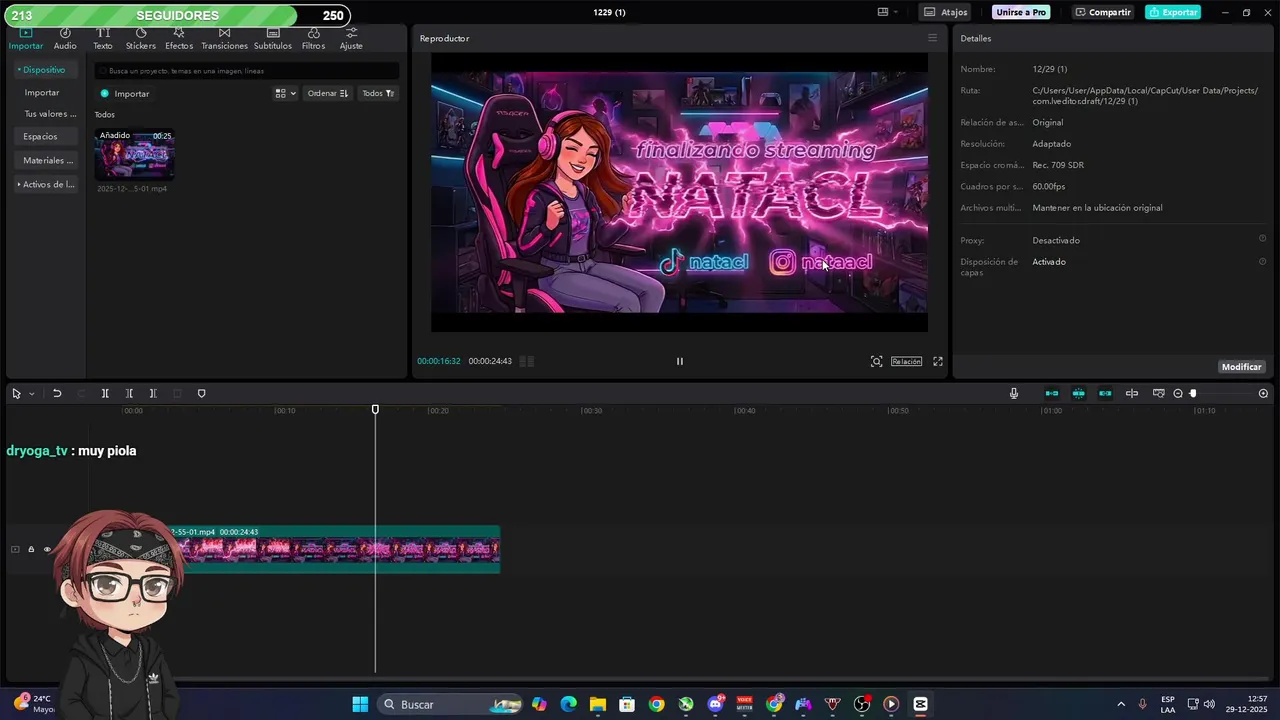Select Tus valores in the sidebar
Image resolution: width=1280 pixels, height=720 pixels.
(50, 114)
